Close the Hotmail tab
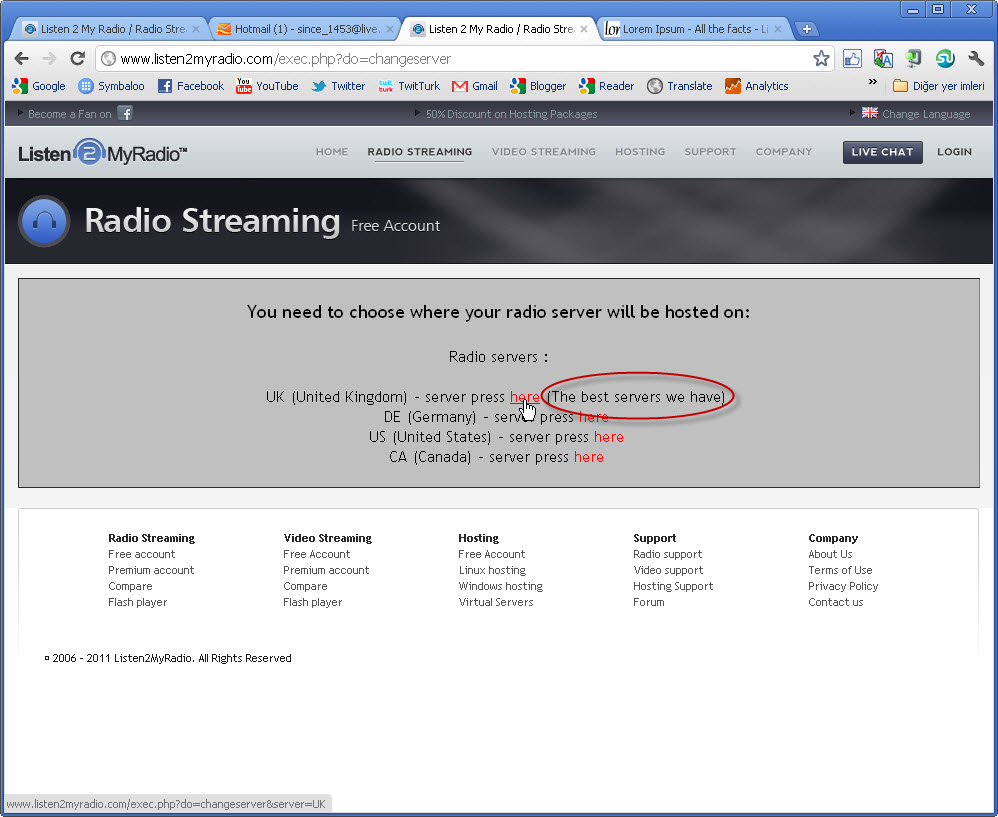 point(390,29)
